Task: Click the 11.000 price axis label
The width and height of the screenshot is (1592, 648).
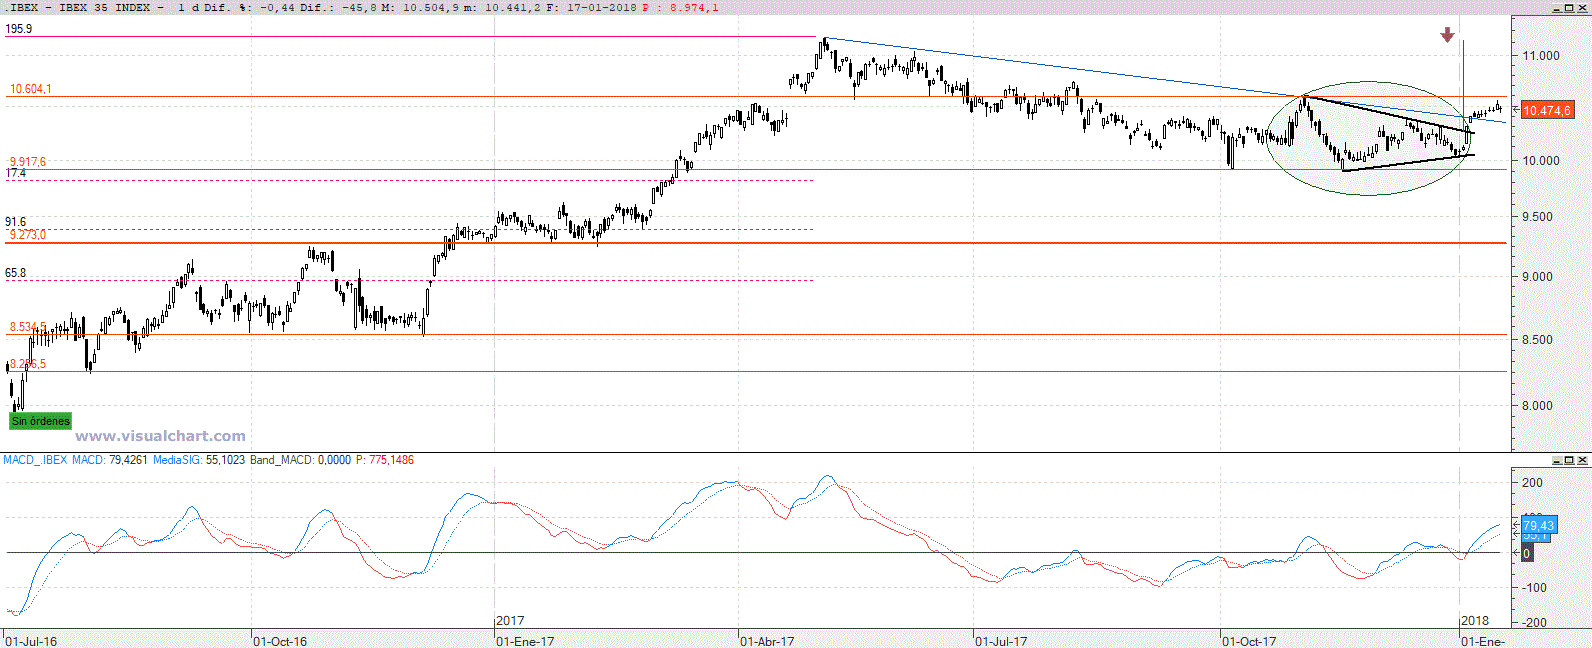Action: (1541, 56)
